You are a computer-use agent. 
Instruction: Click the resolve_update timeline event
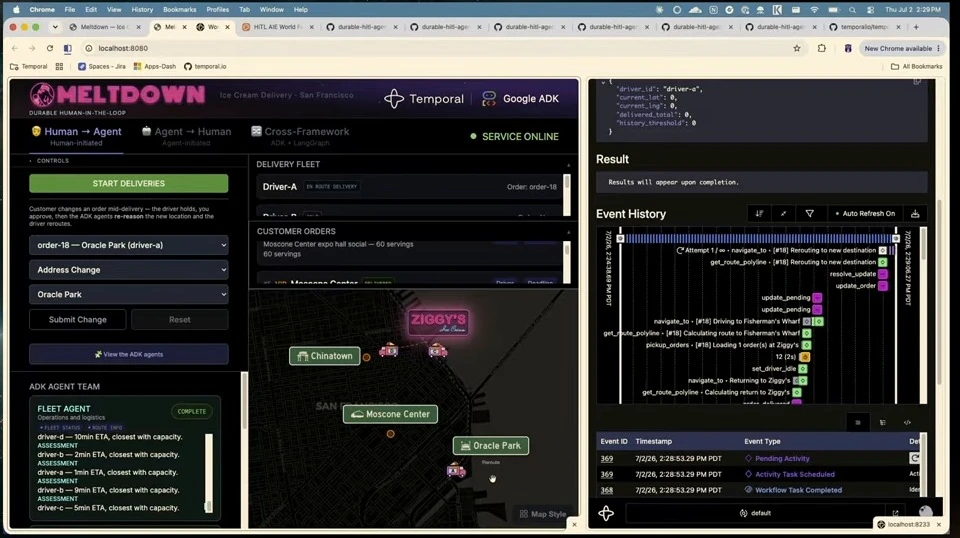click(x=882, y=274)
